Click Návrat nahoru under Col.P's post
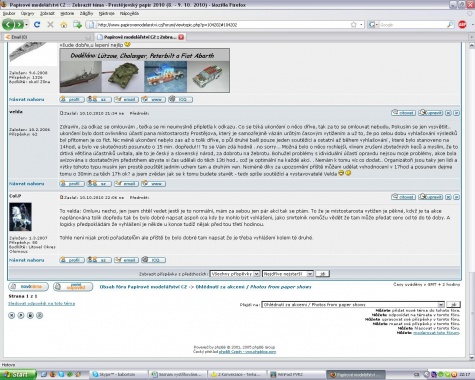 [27, 260]
